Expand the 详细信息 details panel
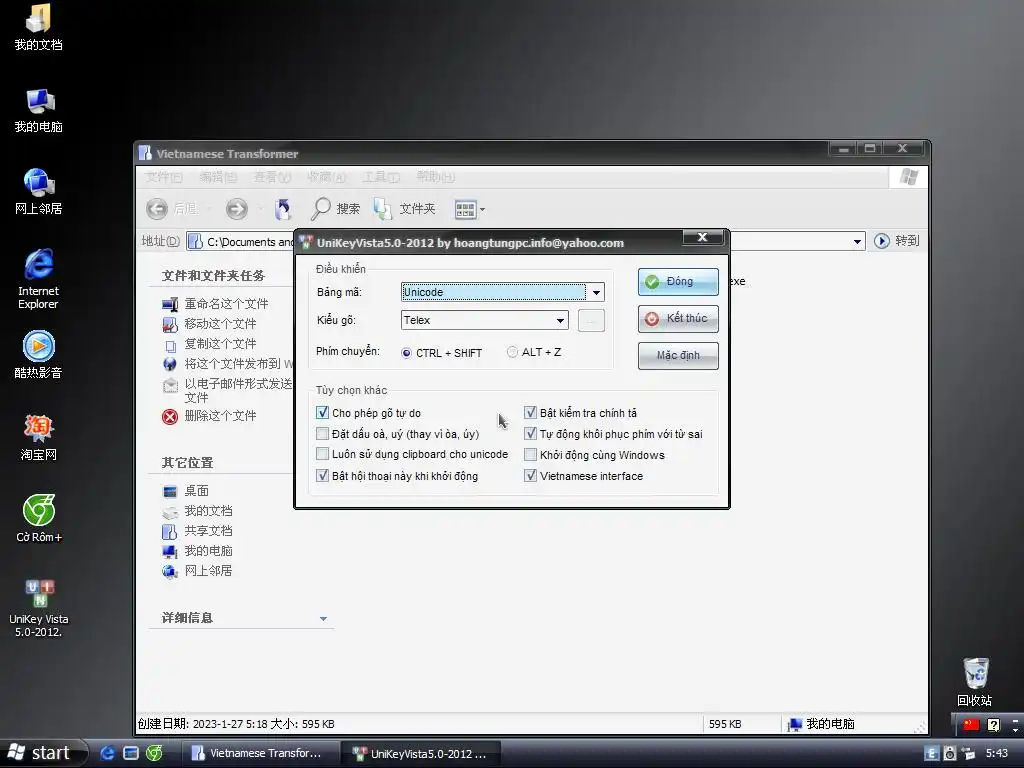 pyautogui.click(x=323, y=618)
